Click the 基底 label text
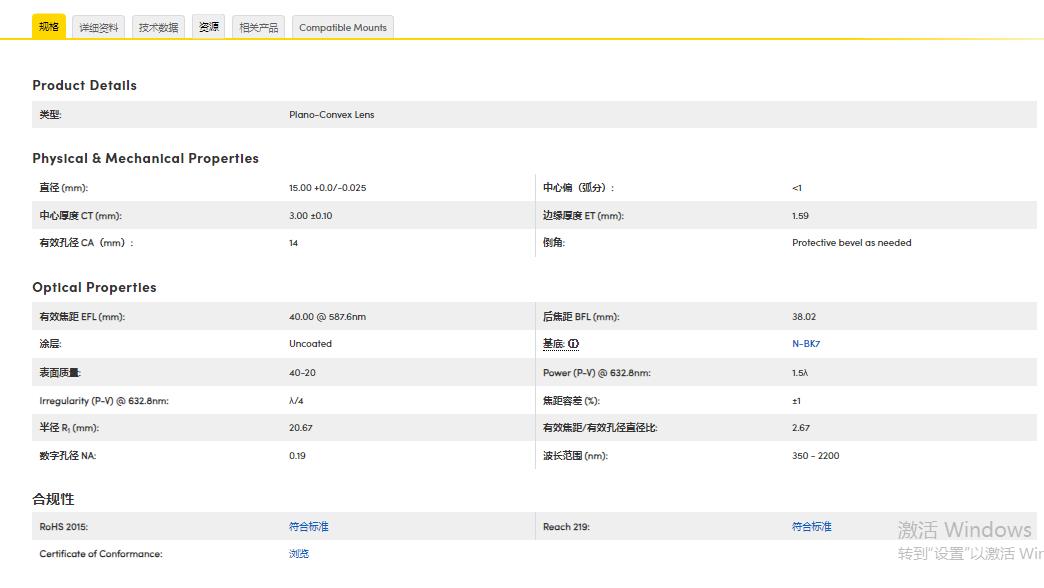 (x=554, y=344)
